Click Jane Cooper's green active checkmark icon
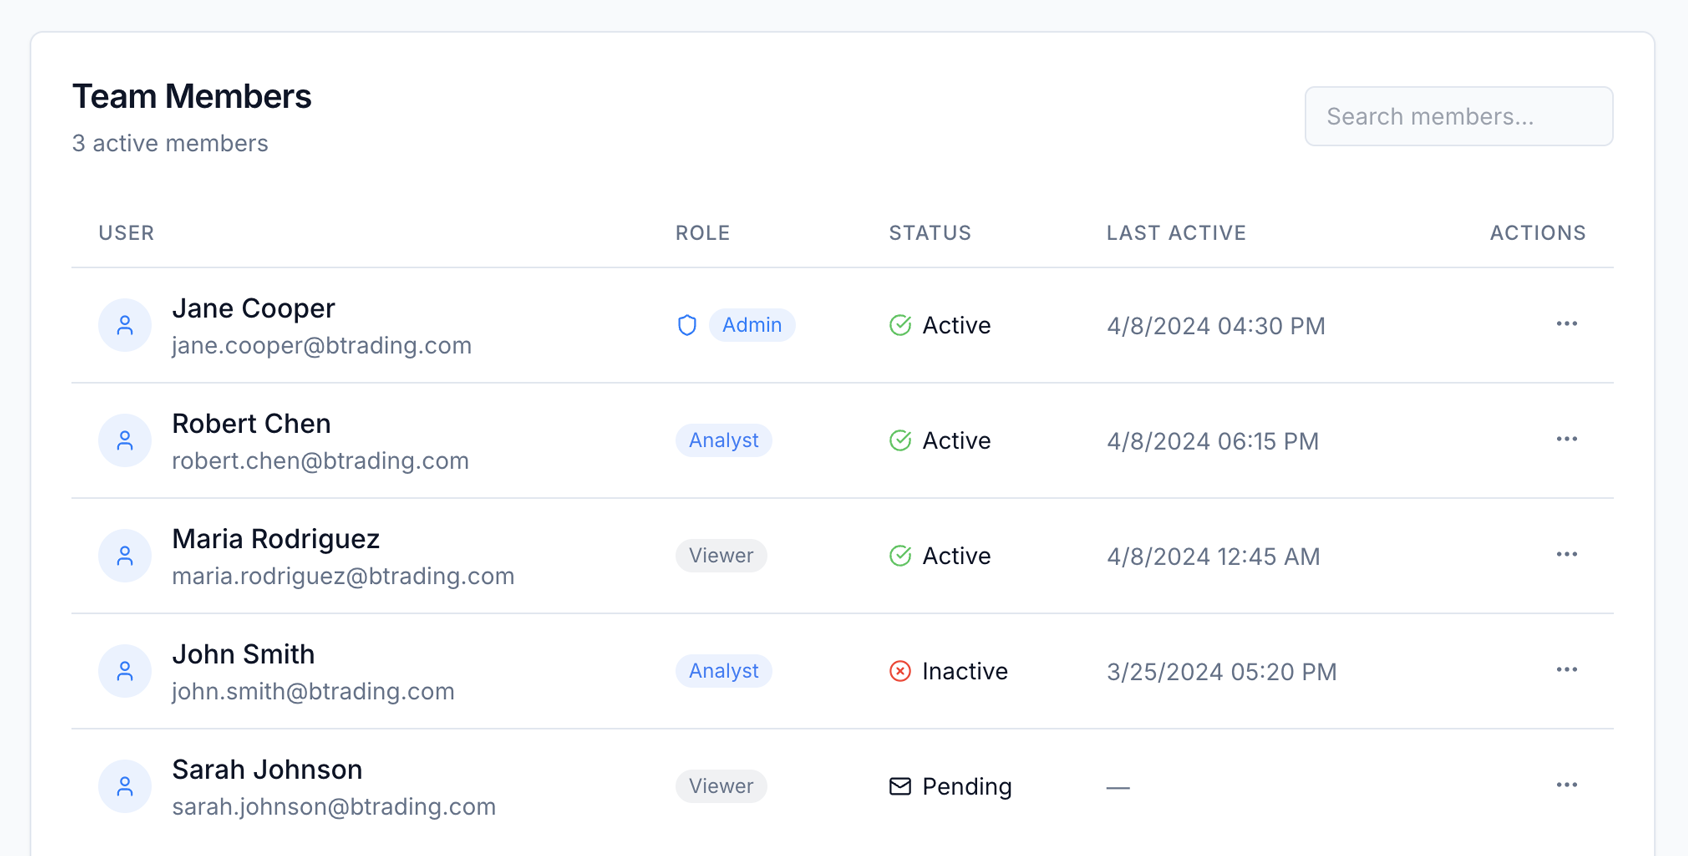The width and height of the screenshot is (1688, 856). click(x=900, y=325)
